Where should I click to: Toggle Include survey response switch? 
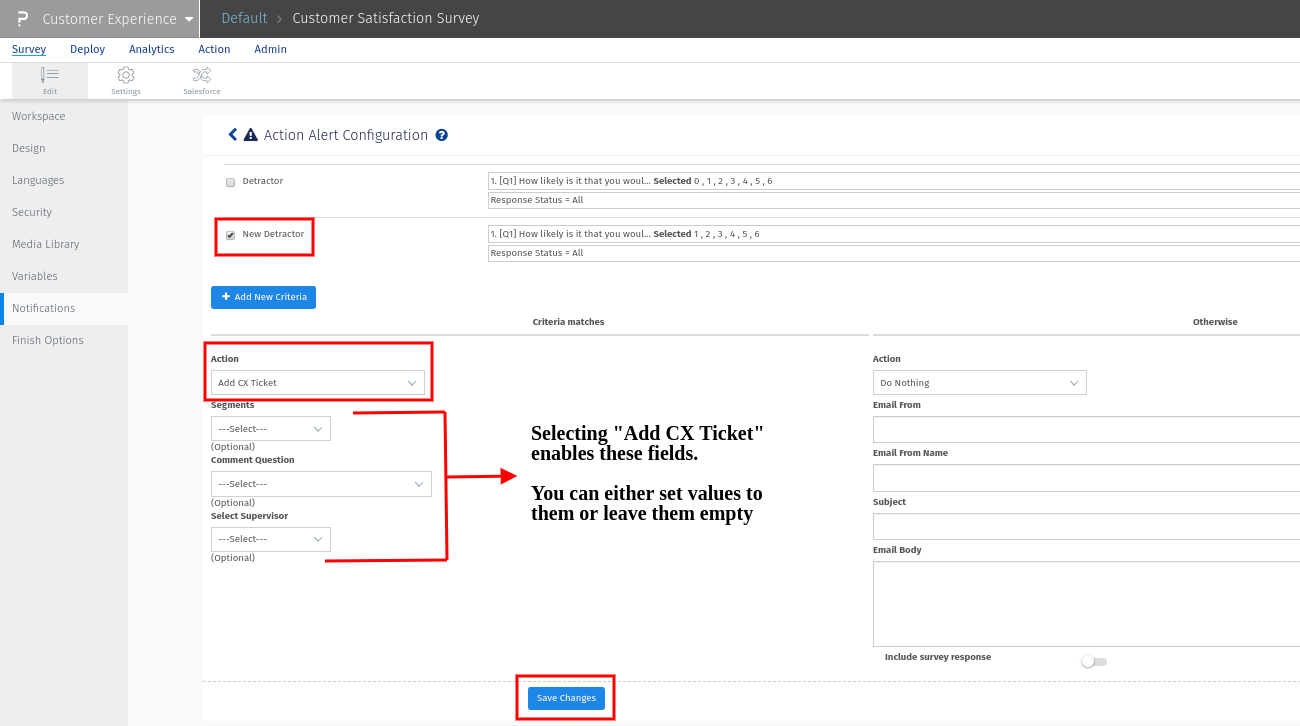1094,661
